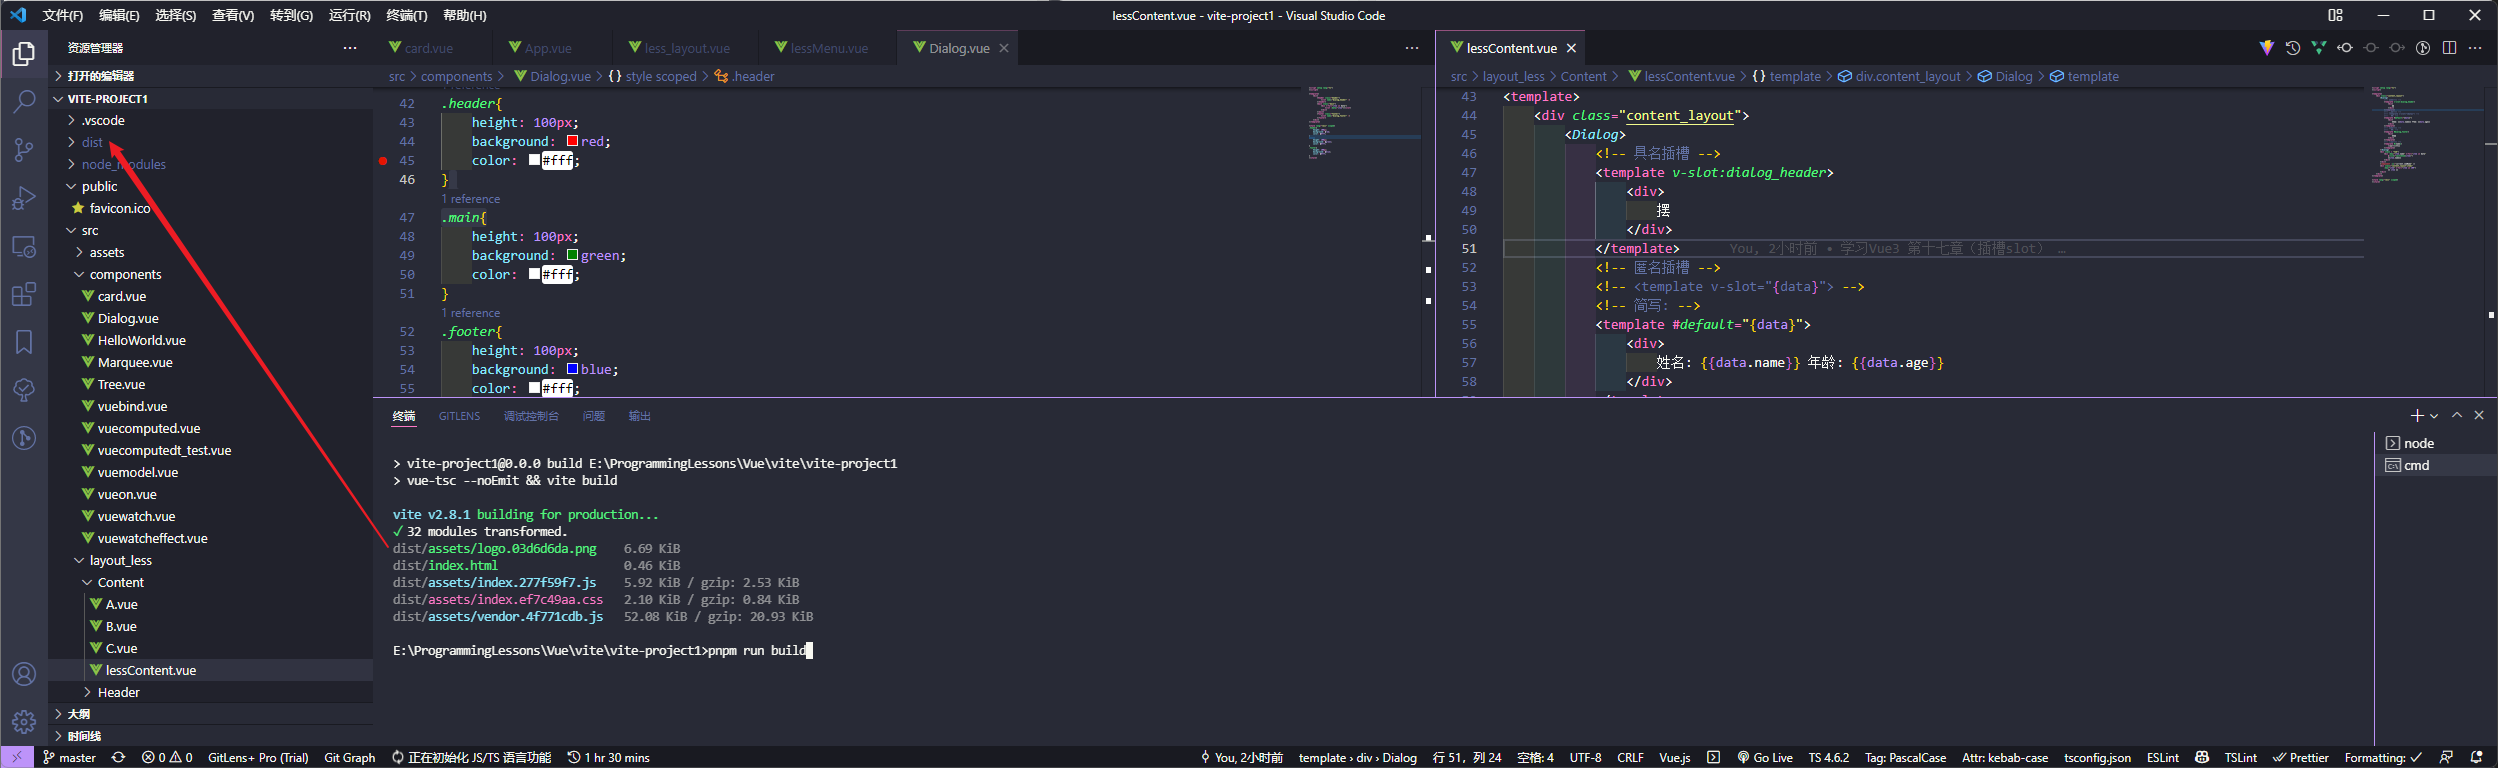Image resolution: width=2498 pixels, height=768 pixels.
Task: Select the cmd terminal in the terminal list
Action: [2436, 465]
